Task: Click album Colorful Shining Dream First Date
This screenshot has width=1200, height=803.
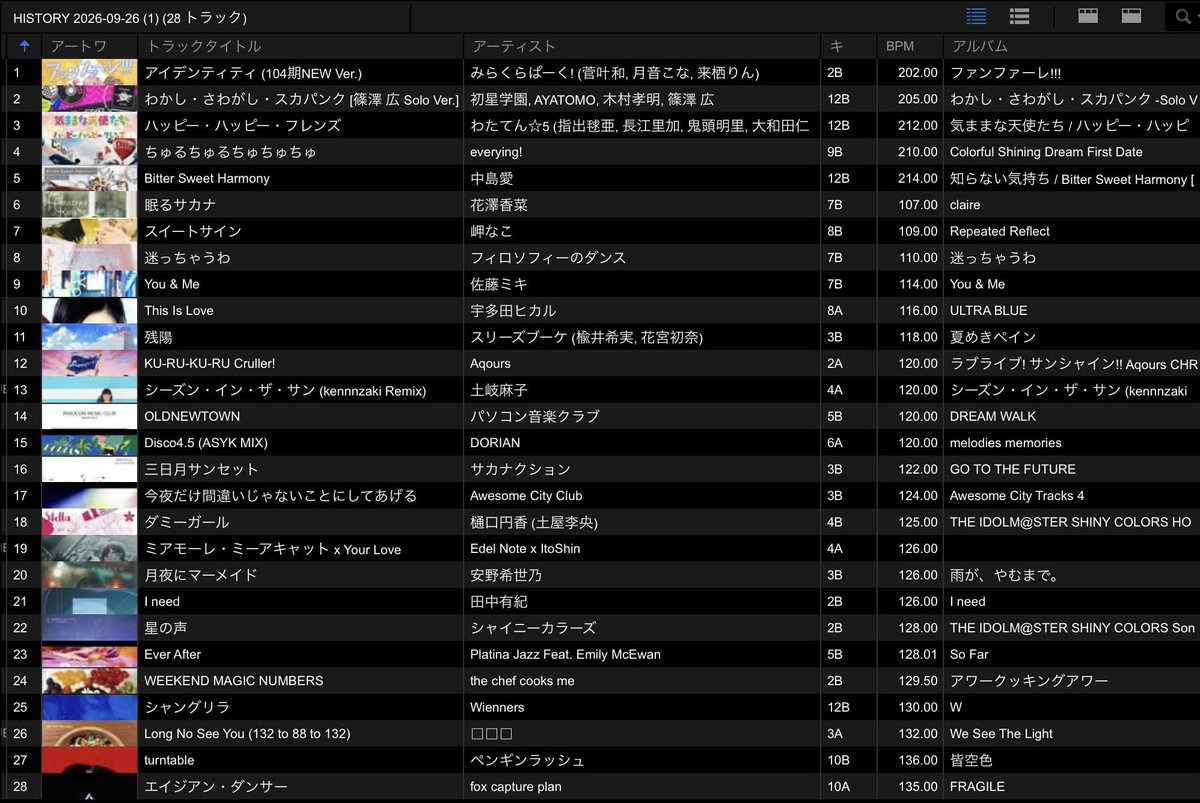Action: click(1046, 152)
